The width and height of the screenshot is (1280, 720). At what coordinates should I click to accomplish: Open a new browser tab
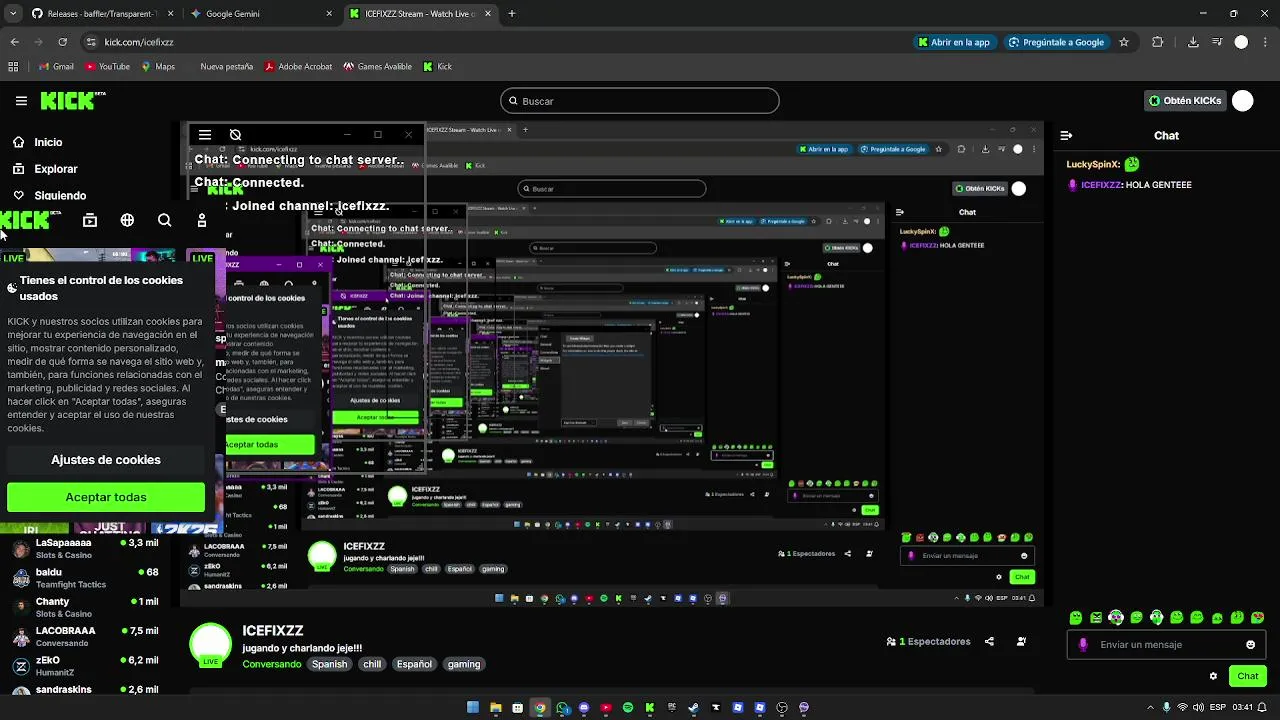tap(512, 14)
